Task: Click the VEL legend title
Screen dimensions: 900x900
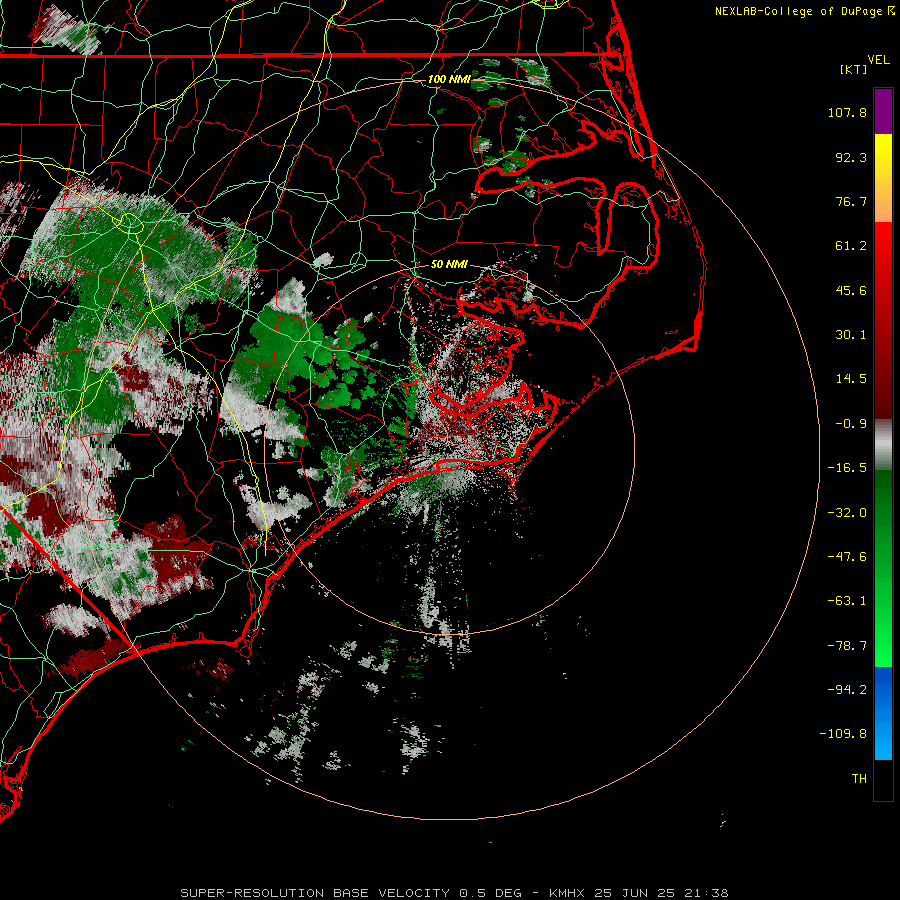Action: (x=878, y=60)
